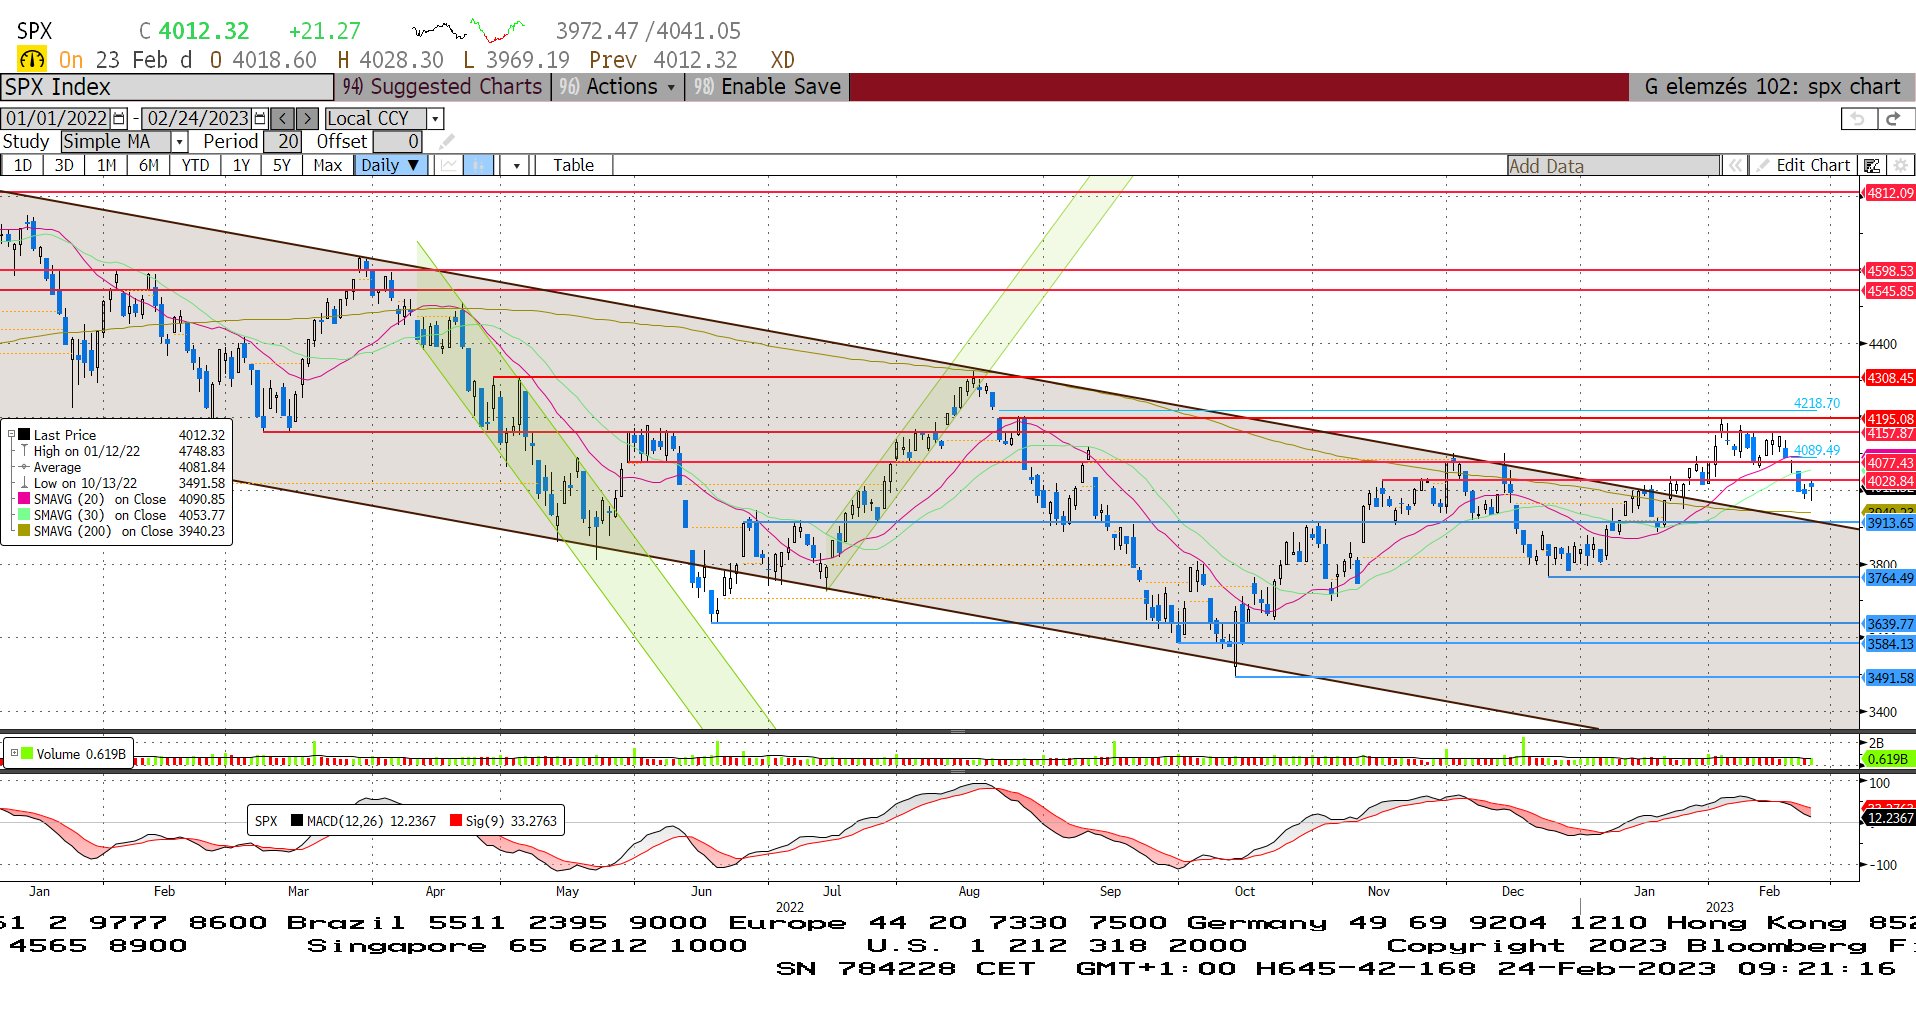1916x1024 pixels.
Task: Click the intraday sparkline mini chart
Action: pyautogui.click(x=469, y=30)
